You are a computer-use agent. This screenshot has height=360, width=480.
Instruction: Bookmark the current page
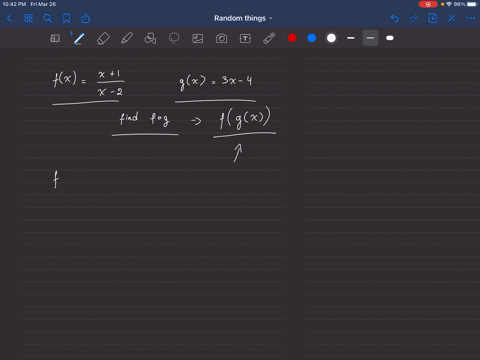[x=66, y=18]
